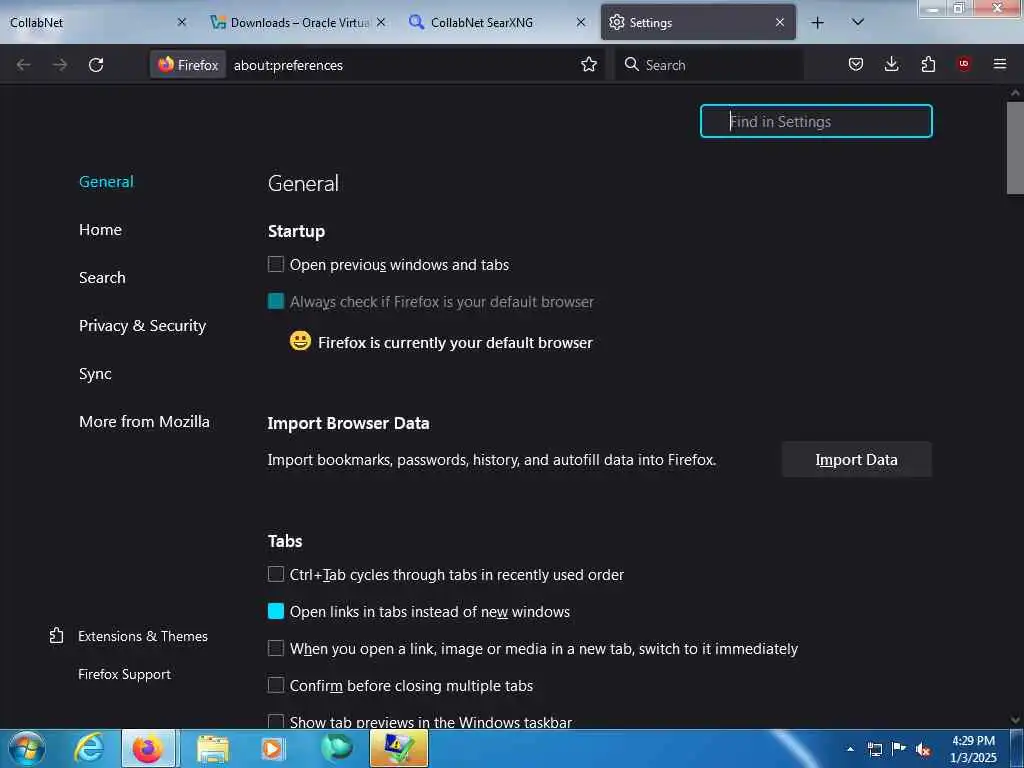Open the Sync settings category
This screenshot has width=1024, height=768.
tap(95, 374)
